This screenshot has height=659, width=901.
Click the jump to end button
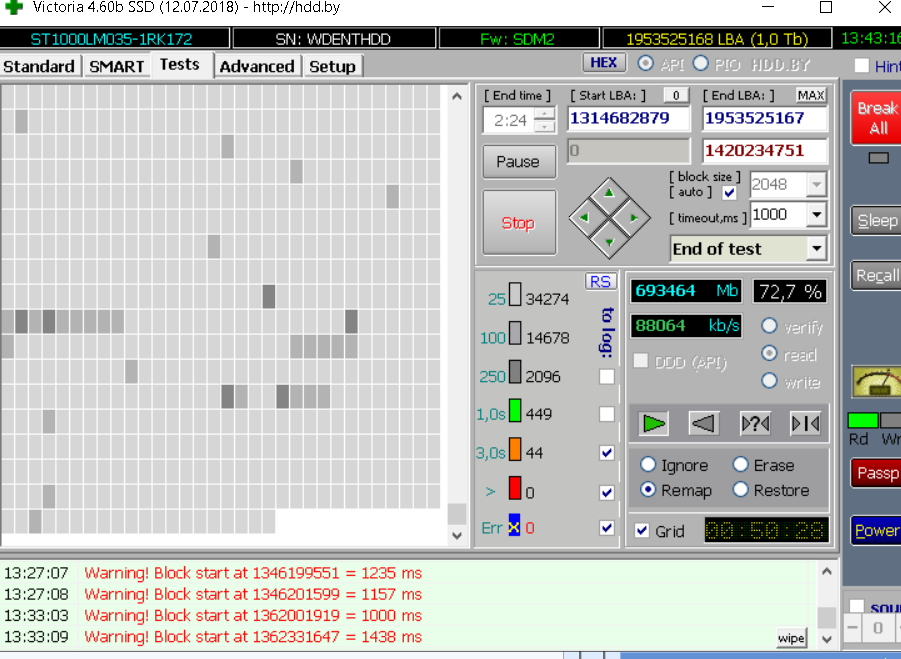tap(806, 424)
